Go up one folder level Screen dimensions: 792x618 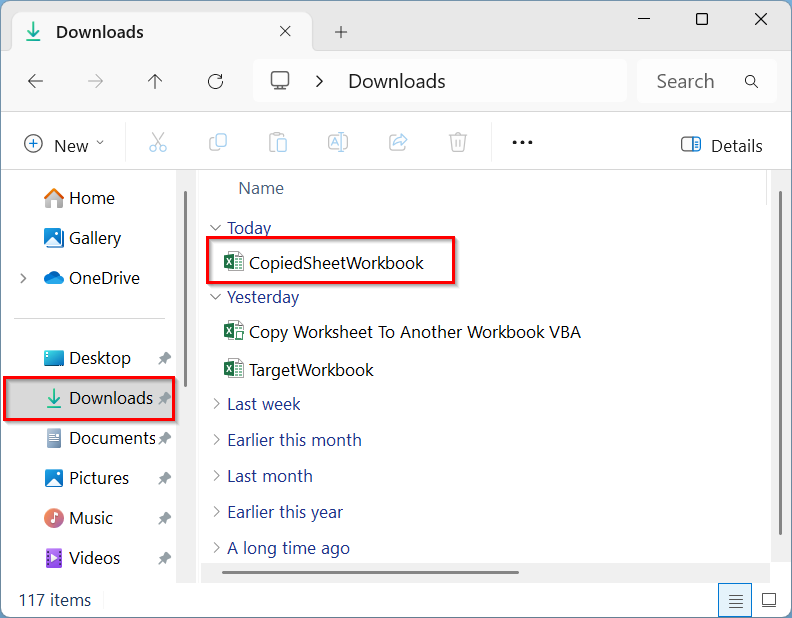click(155, 82)
